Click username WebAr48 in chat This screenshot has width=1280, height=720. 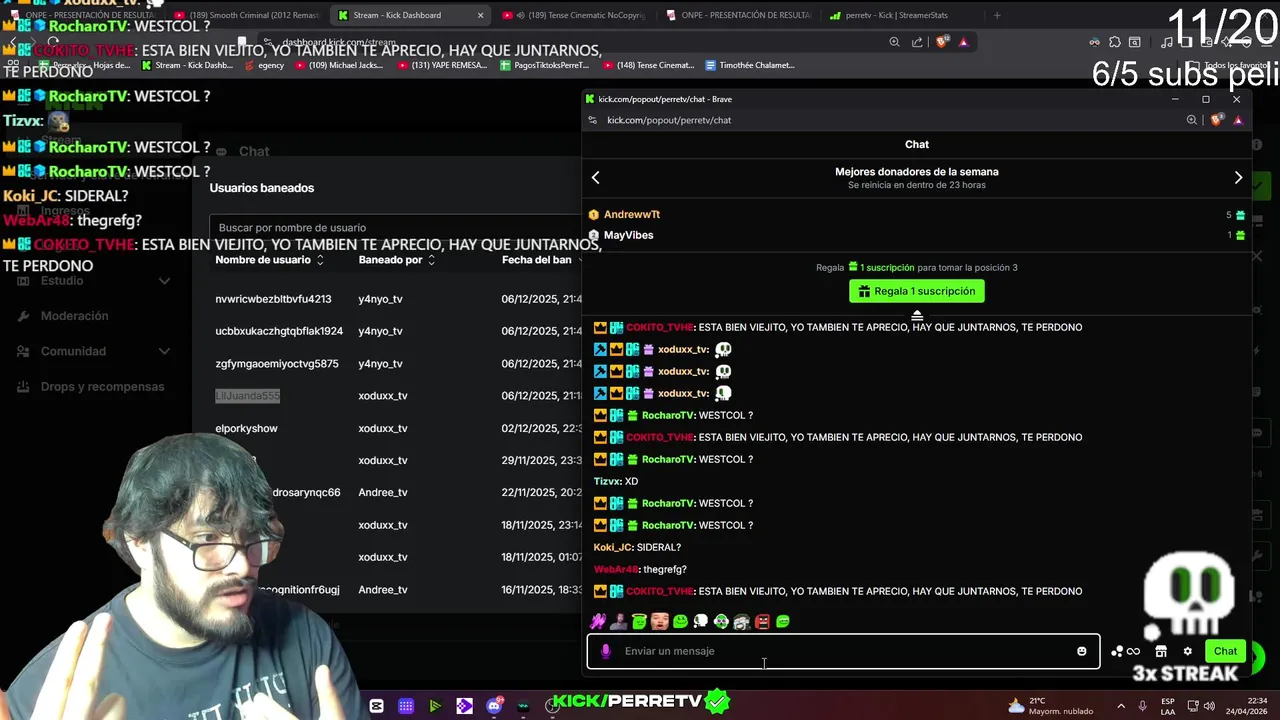(x=616, y=569)
